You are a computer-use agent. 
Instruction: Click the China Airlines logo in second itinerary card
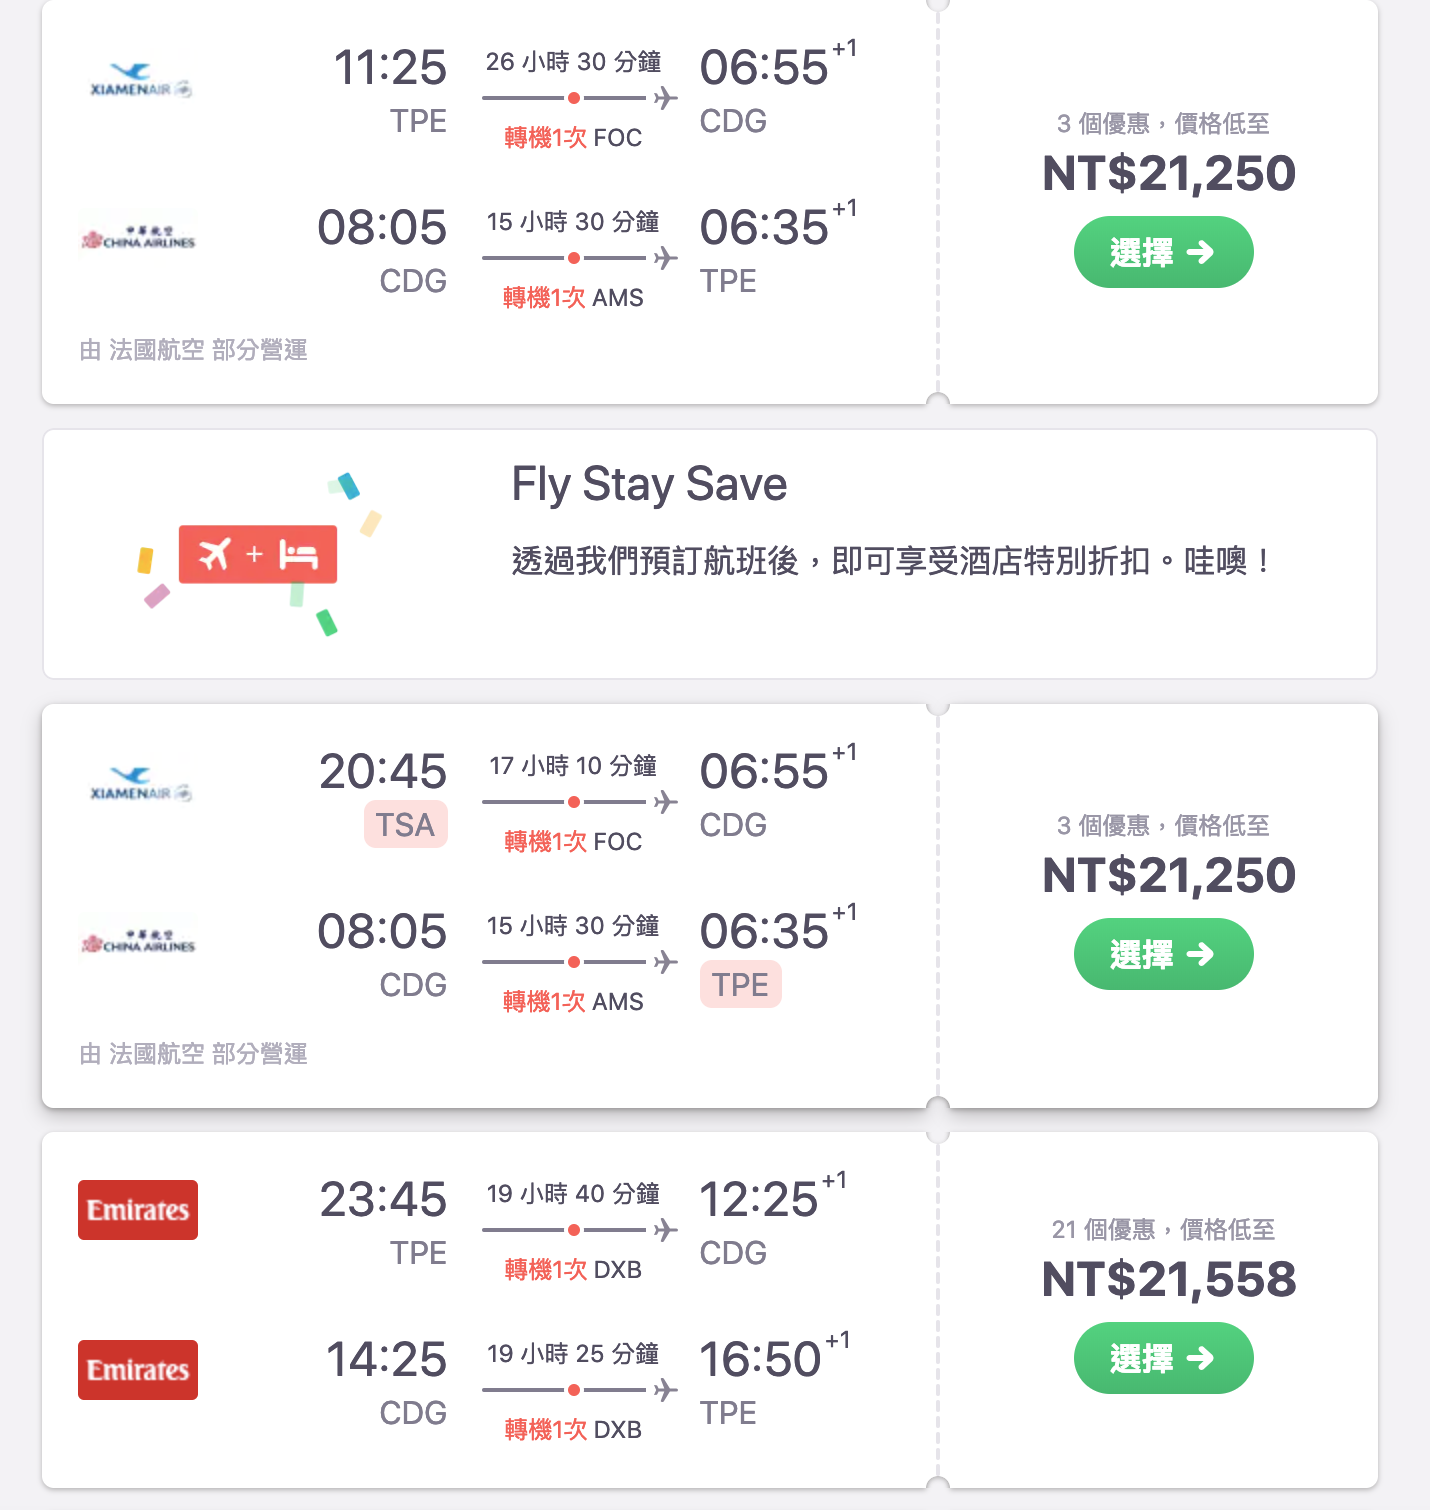point(138,943)
